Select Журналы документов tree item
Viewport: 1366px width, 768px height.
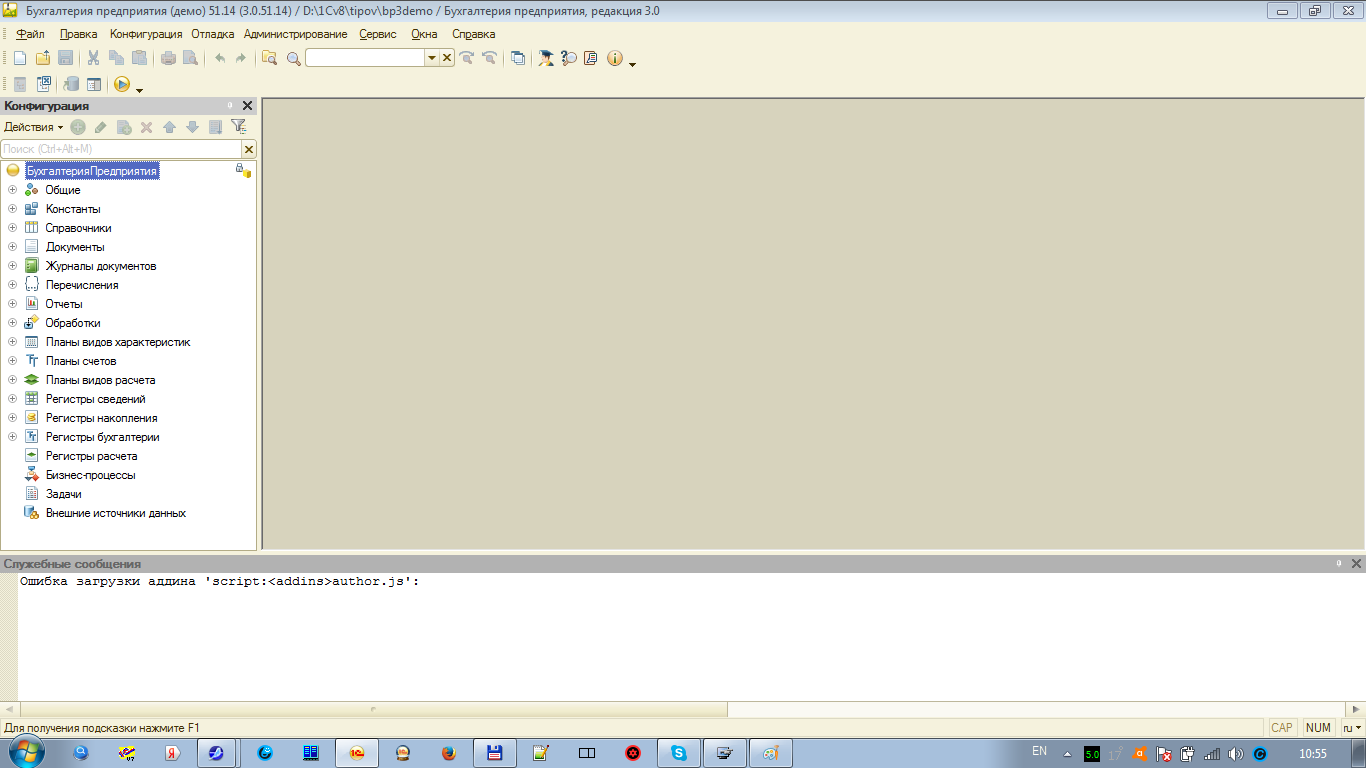(101, 266)
